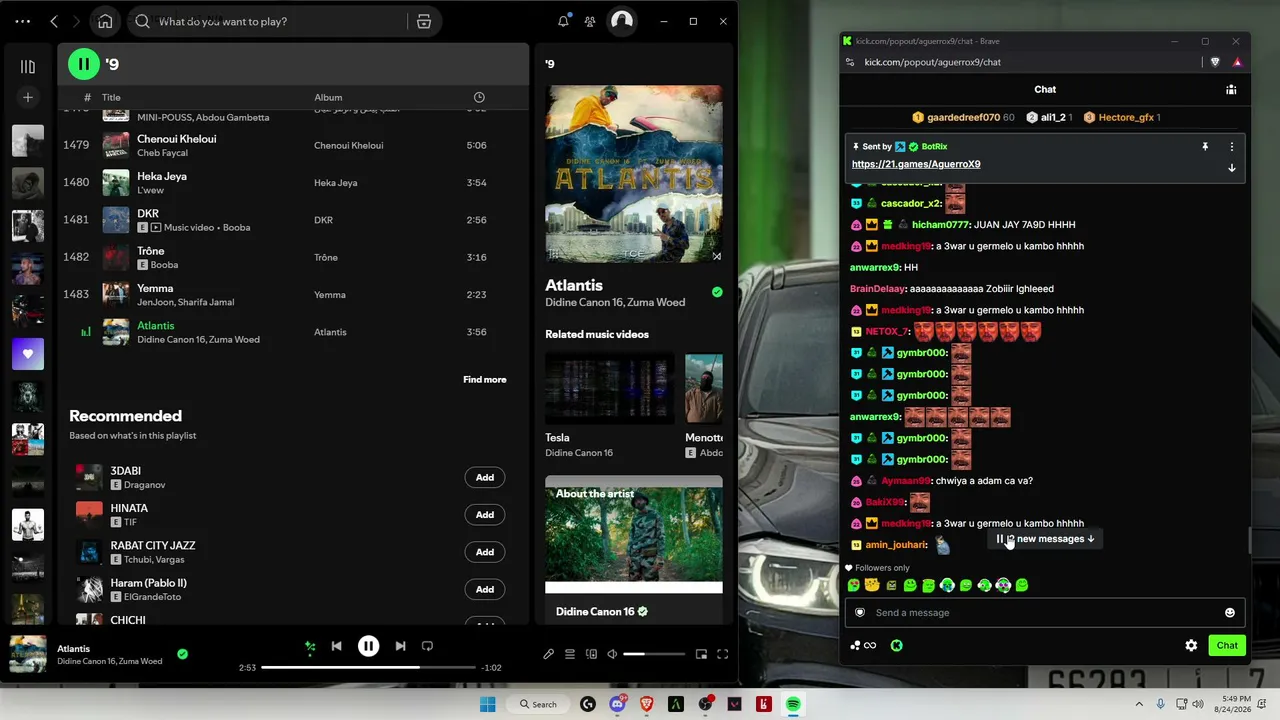The image size is (1280, 720).
Task: Open the Windows Start menu
Action: [x=488, y=704]
